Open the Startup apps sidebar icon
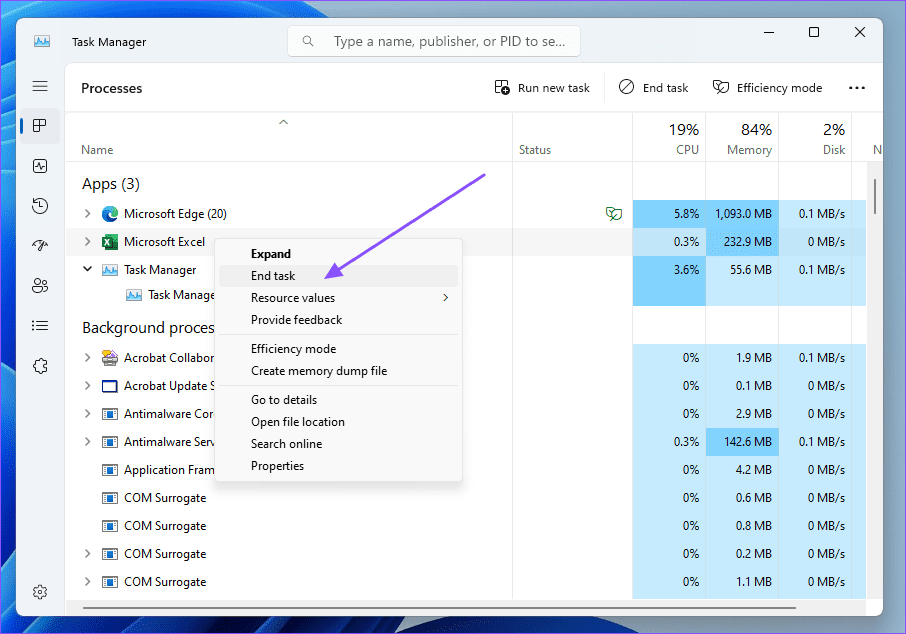This screenshot has width=906, height=634. coord(40,246)
